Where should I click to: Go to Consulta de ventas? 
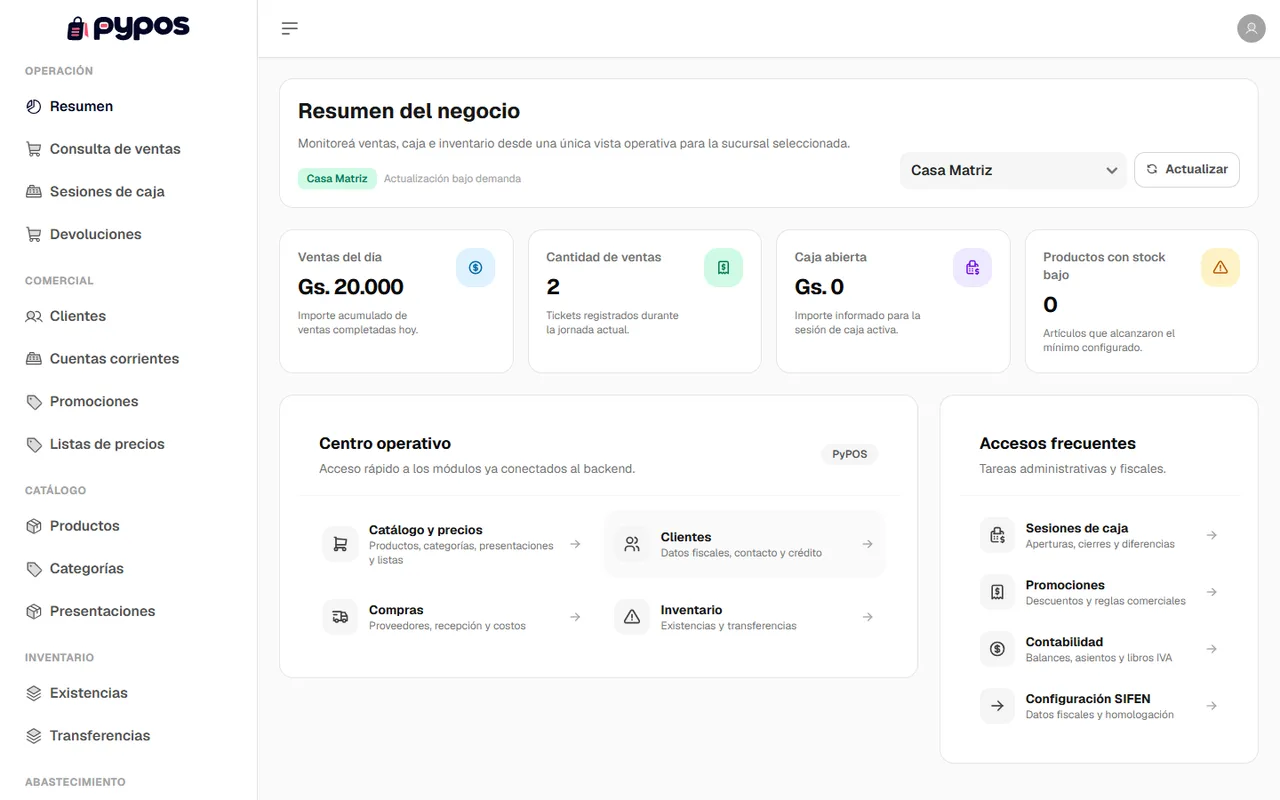[128, 149]
